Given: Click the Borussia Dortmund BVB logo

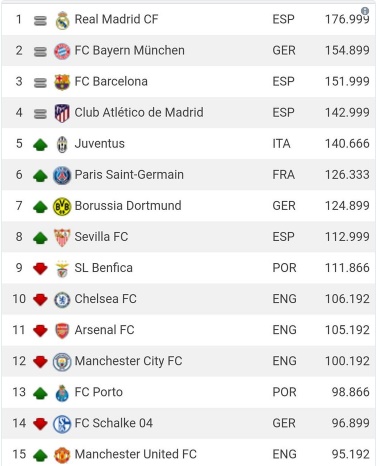Looking at the screenshot, I should coord(62,206).
